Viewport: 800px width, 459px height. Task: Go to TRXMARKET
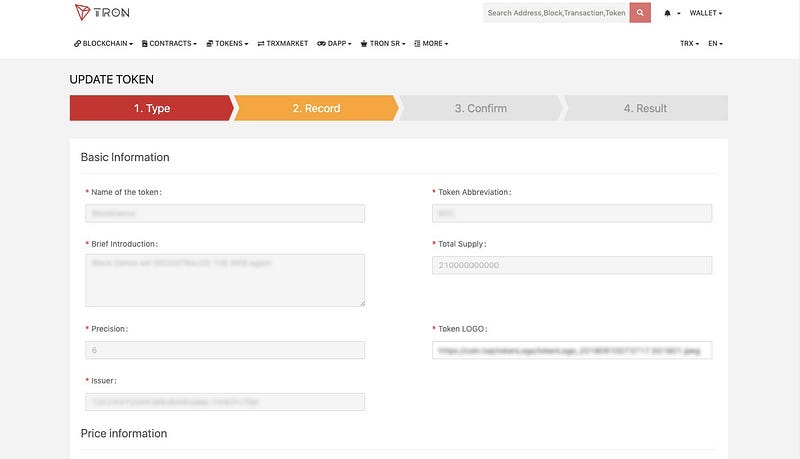coord(283,44)
